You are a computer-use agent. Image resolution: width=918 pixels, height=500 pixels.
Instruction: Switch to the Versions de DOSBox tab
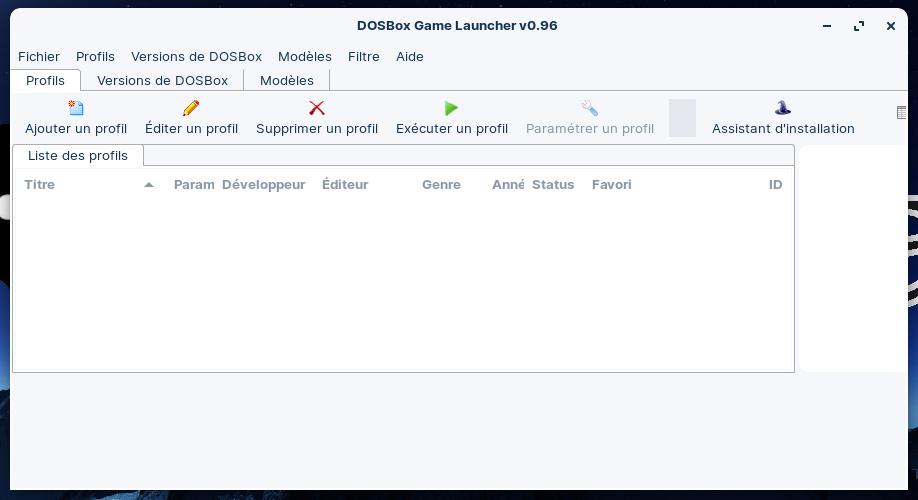click(162, 81)
